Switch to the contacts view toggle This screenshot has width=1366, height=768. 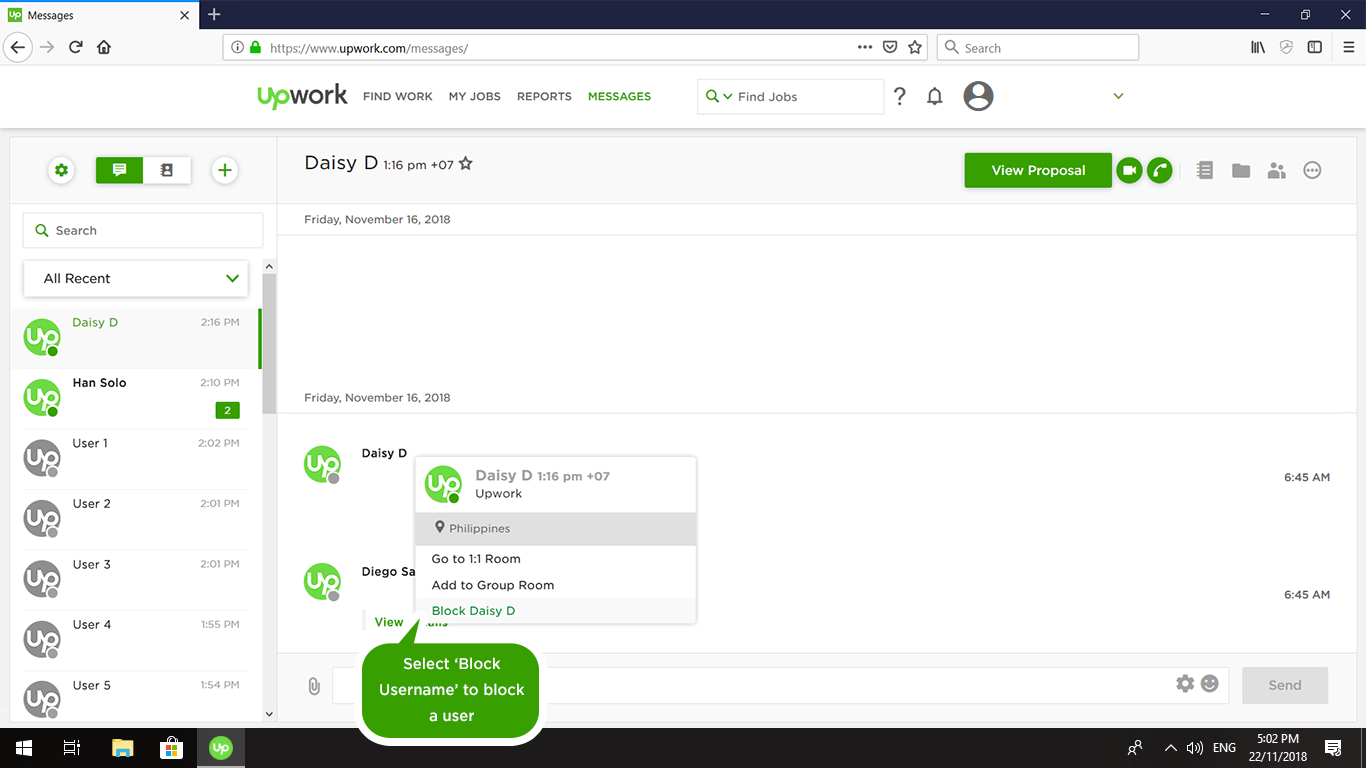point(167,171)
